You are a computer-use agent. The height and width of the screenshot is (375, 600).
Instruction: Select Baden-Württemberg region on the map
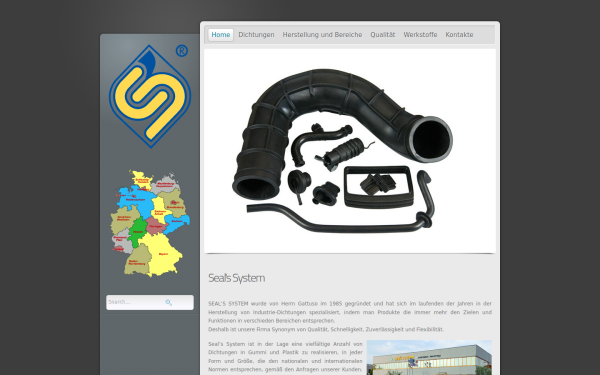(x=137, y=261)
